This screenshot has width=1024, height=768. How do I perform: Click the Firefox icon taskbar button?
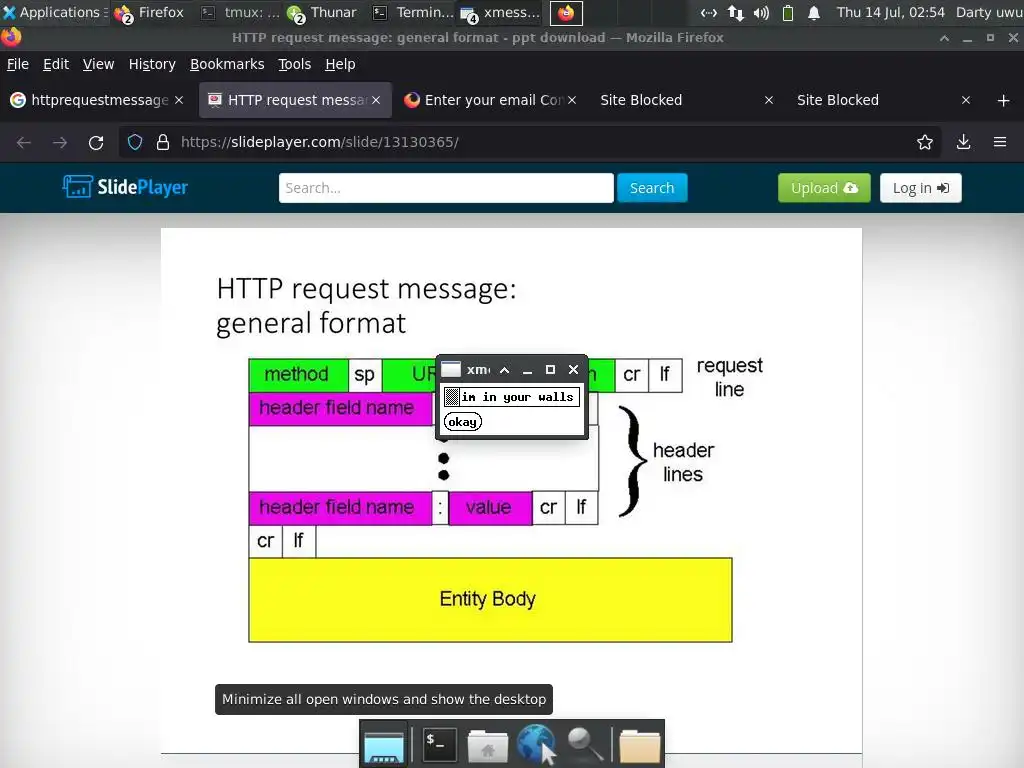pos(566,12)
